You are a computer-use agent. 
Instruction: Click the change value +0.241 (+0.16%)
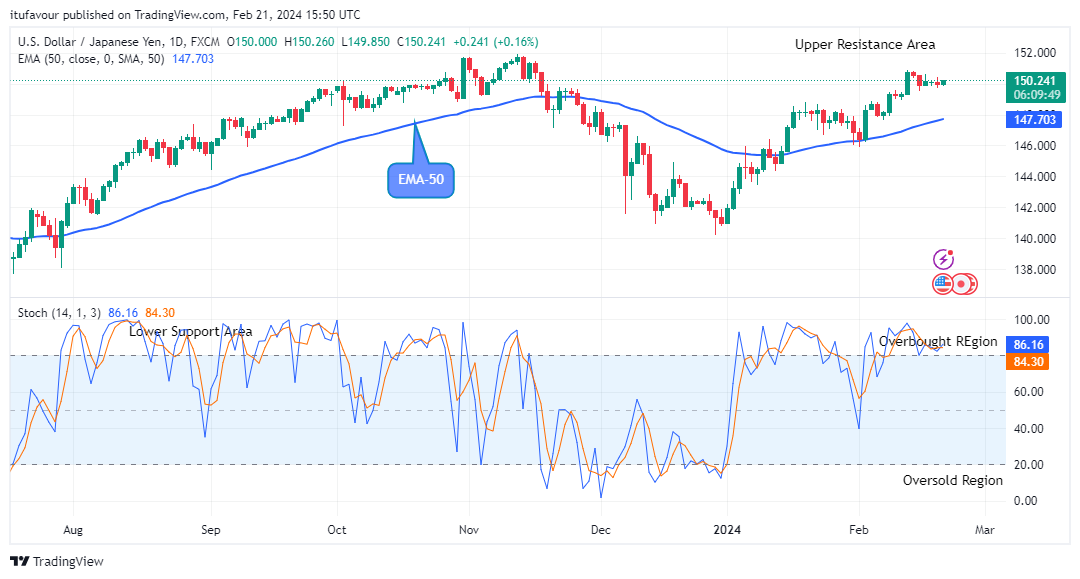(496, 42)
